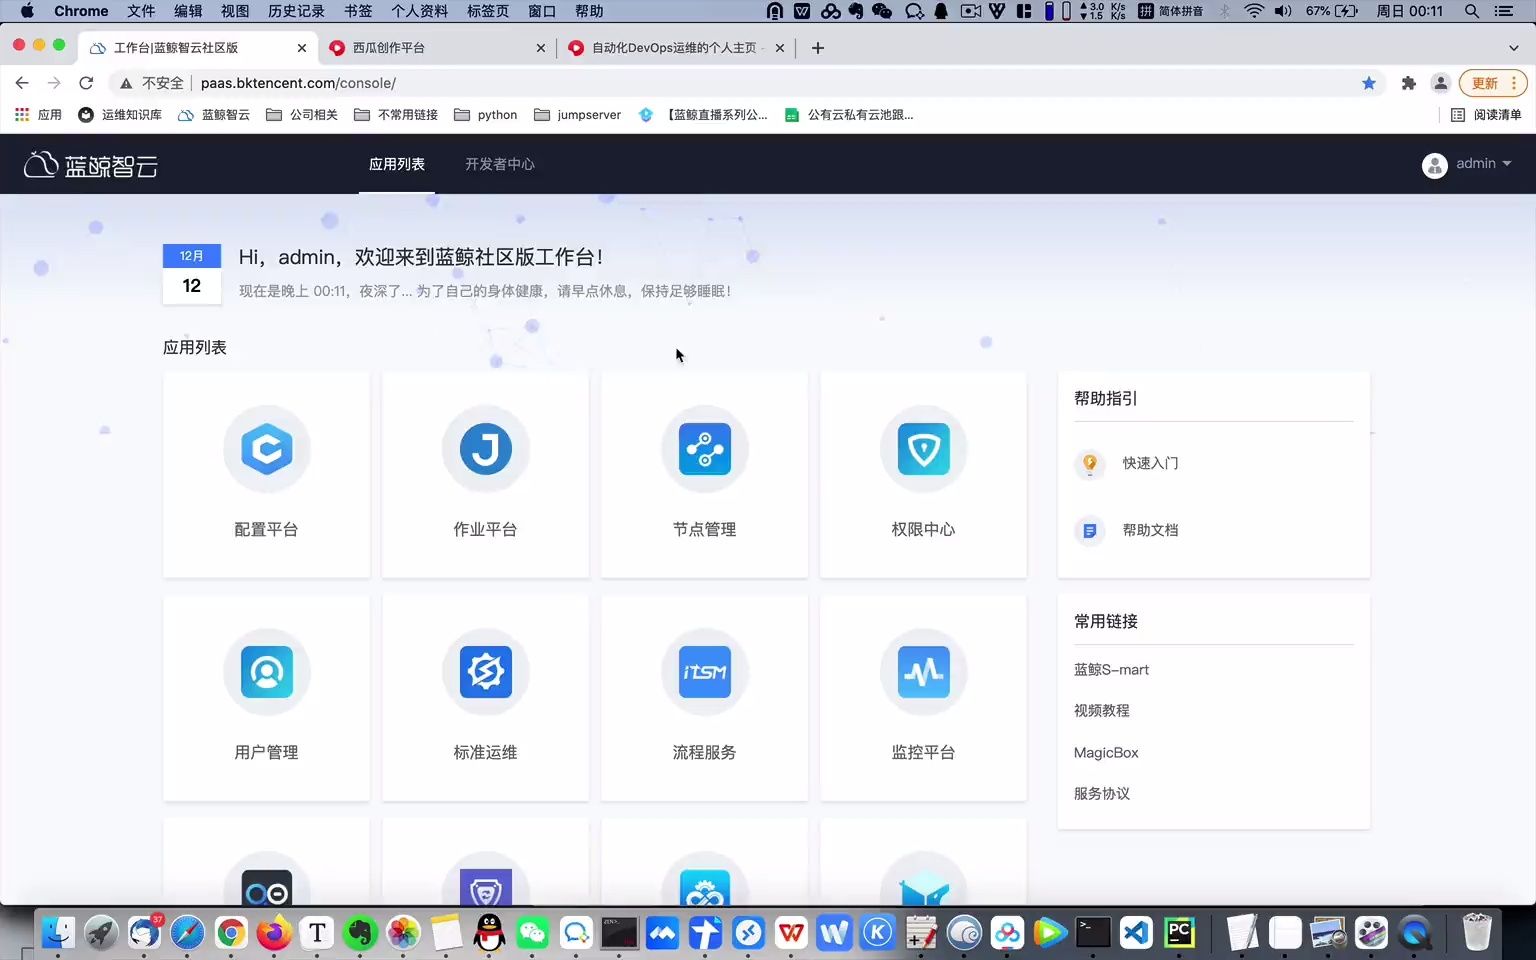Open the 公司相关 bookmark folder
Viewport: 1536px width, 960px height.
pyautogui.click(x=302, y=115)
